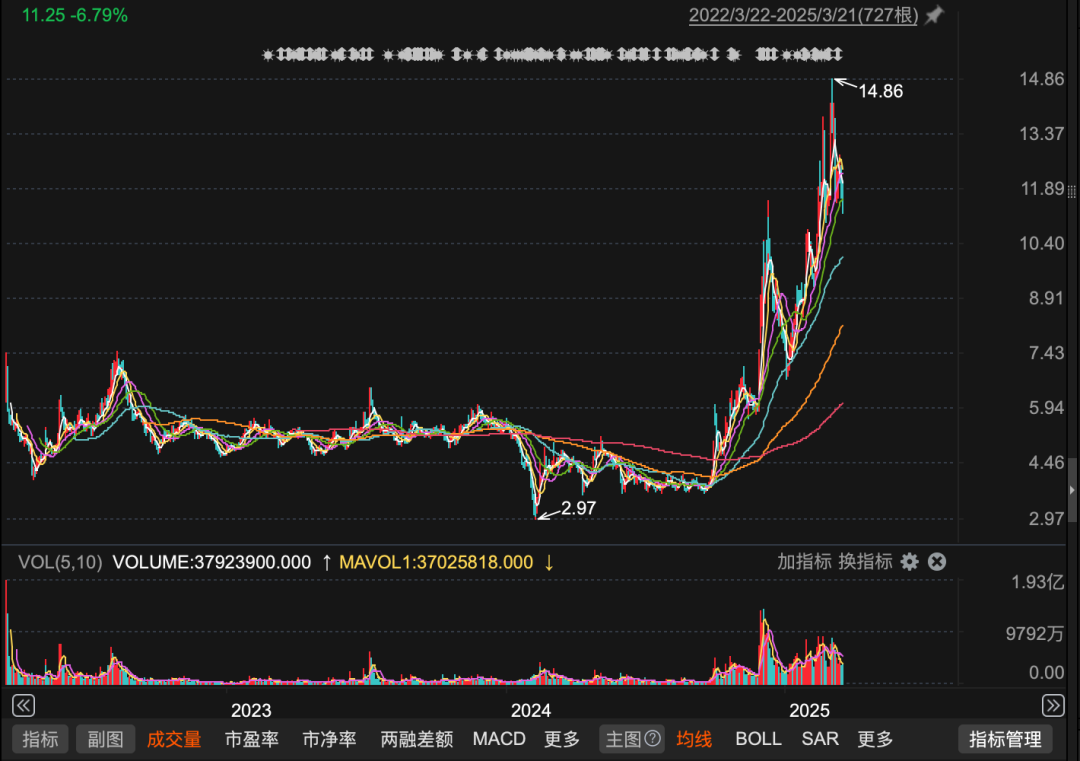The width and height of the screenshot is (1080, 761).
Task: Select the MACD indicator
Action: 498,738
